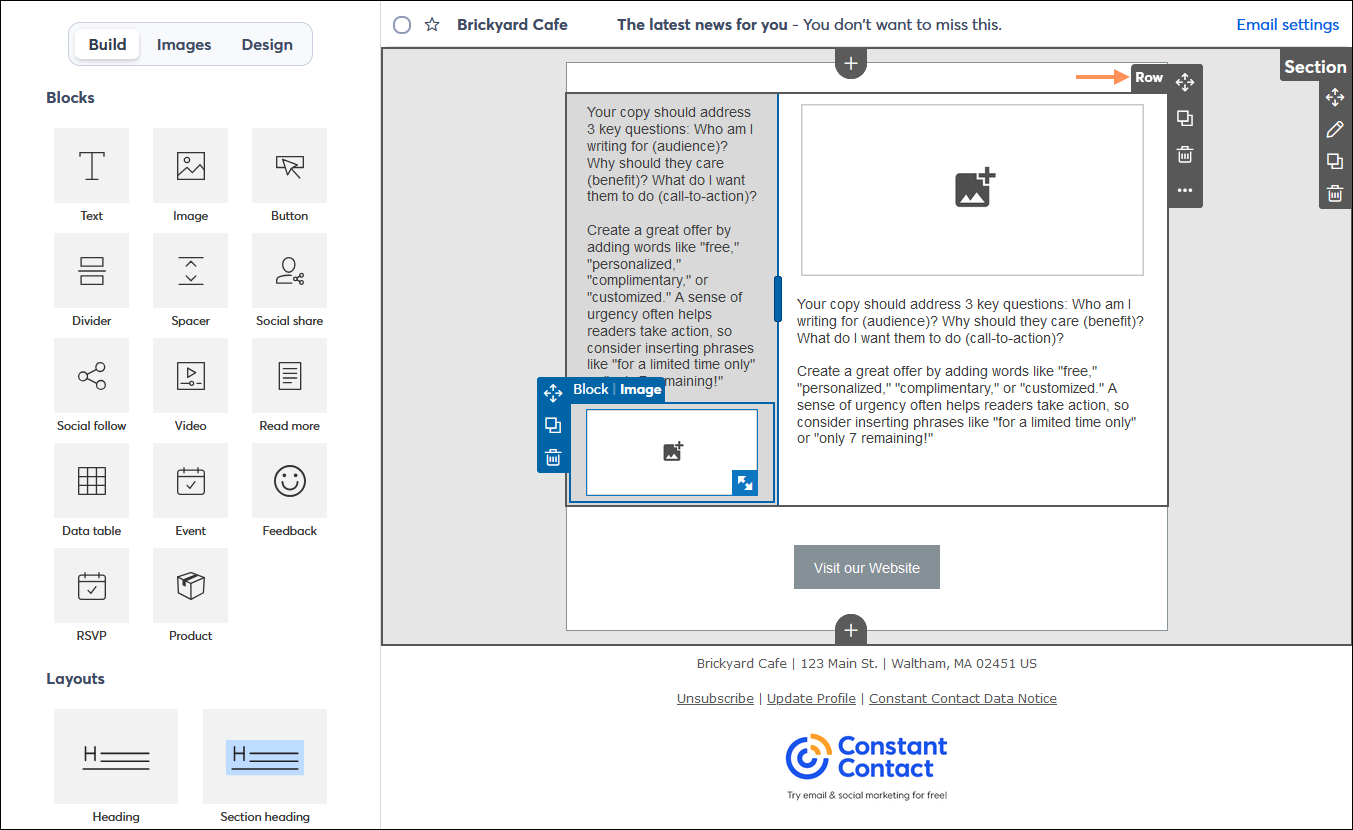Delete the Row with trash icon

(1185, 154)
